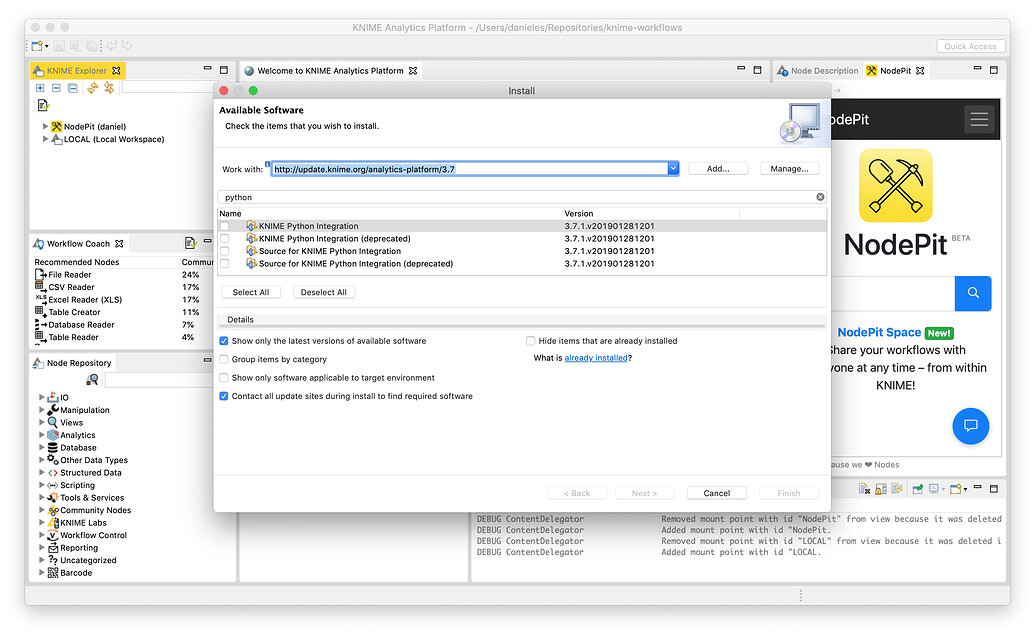The height and width of the screenshot is (636, 1035).
Task: Click the blue search icon in the NodePit panel
Action: coord(971,293)
